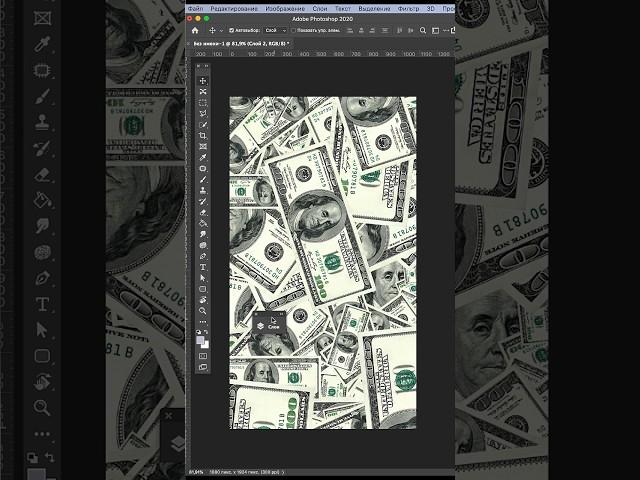Viewport: 640px width, 480px height.
Task: Toggle Quick Mask mode
Action: 203,356
